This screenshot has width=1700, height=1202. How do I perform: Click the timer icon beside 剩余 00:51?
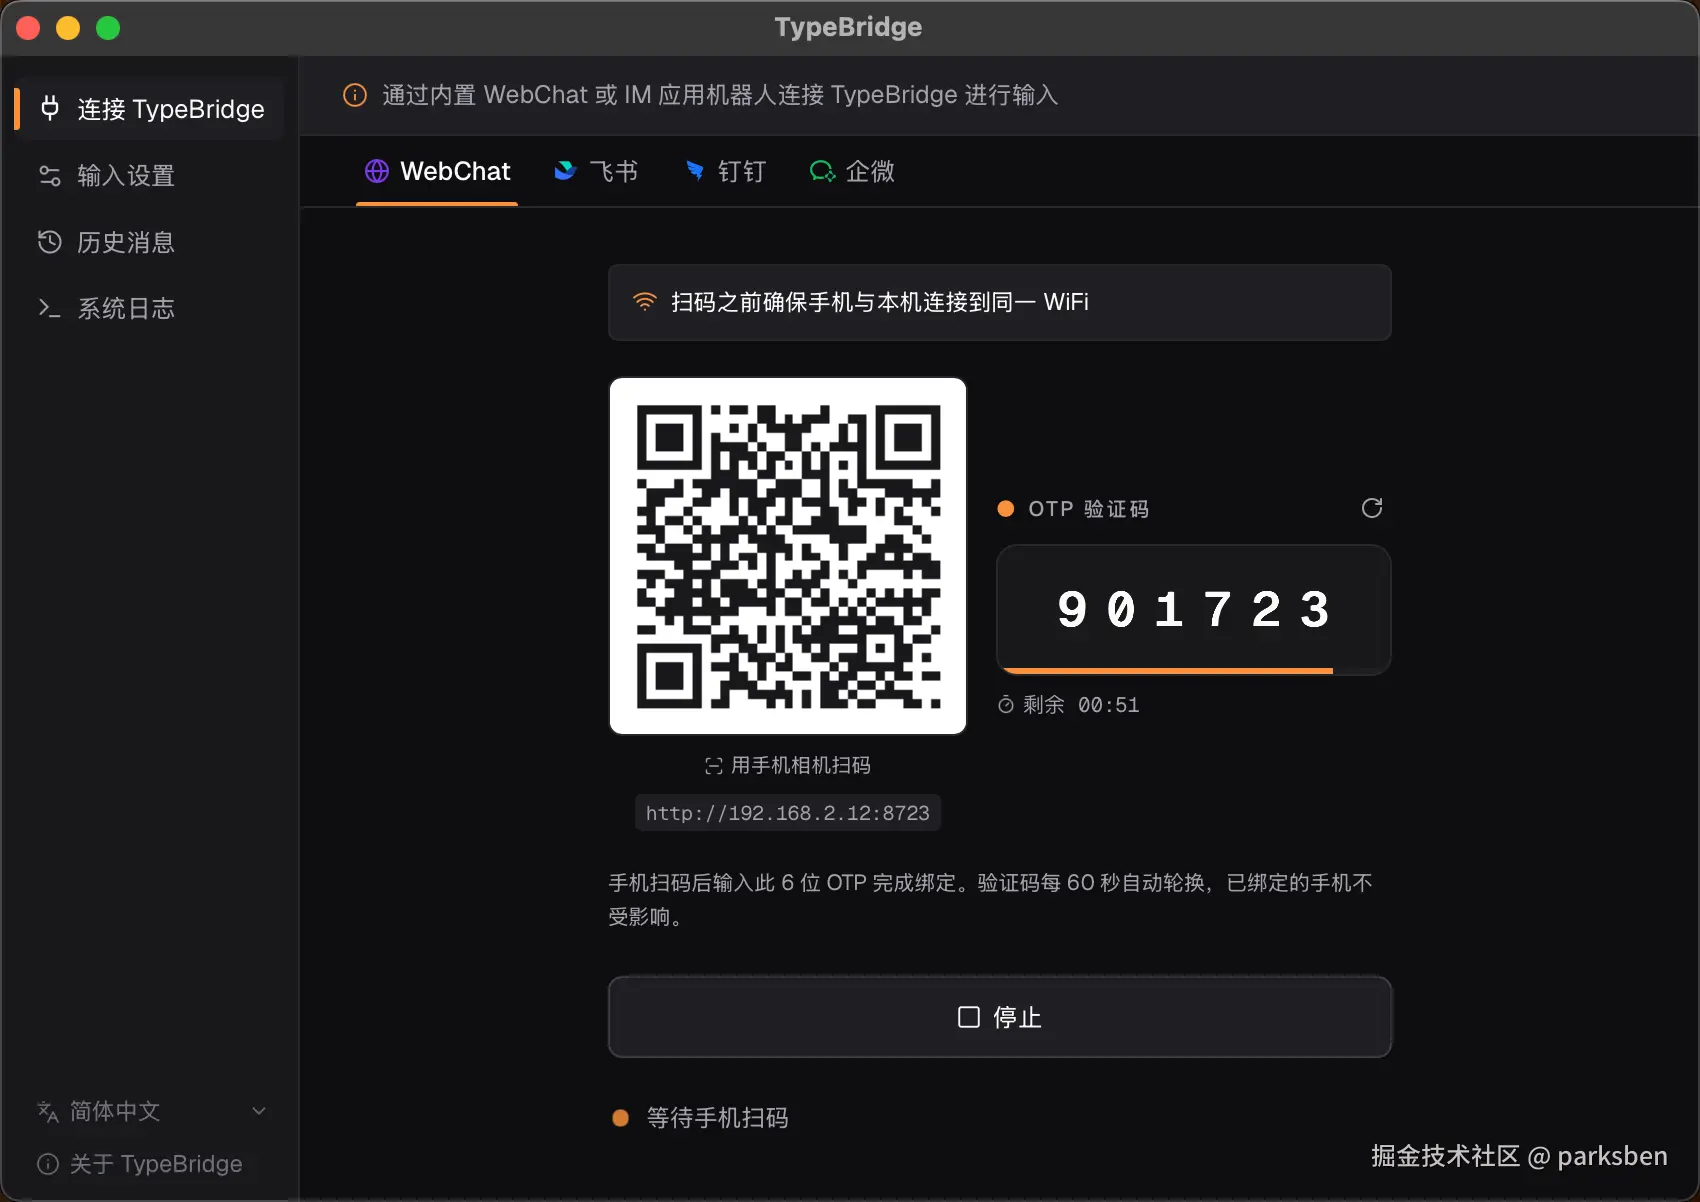point(1006,705)
